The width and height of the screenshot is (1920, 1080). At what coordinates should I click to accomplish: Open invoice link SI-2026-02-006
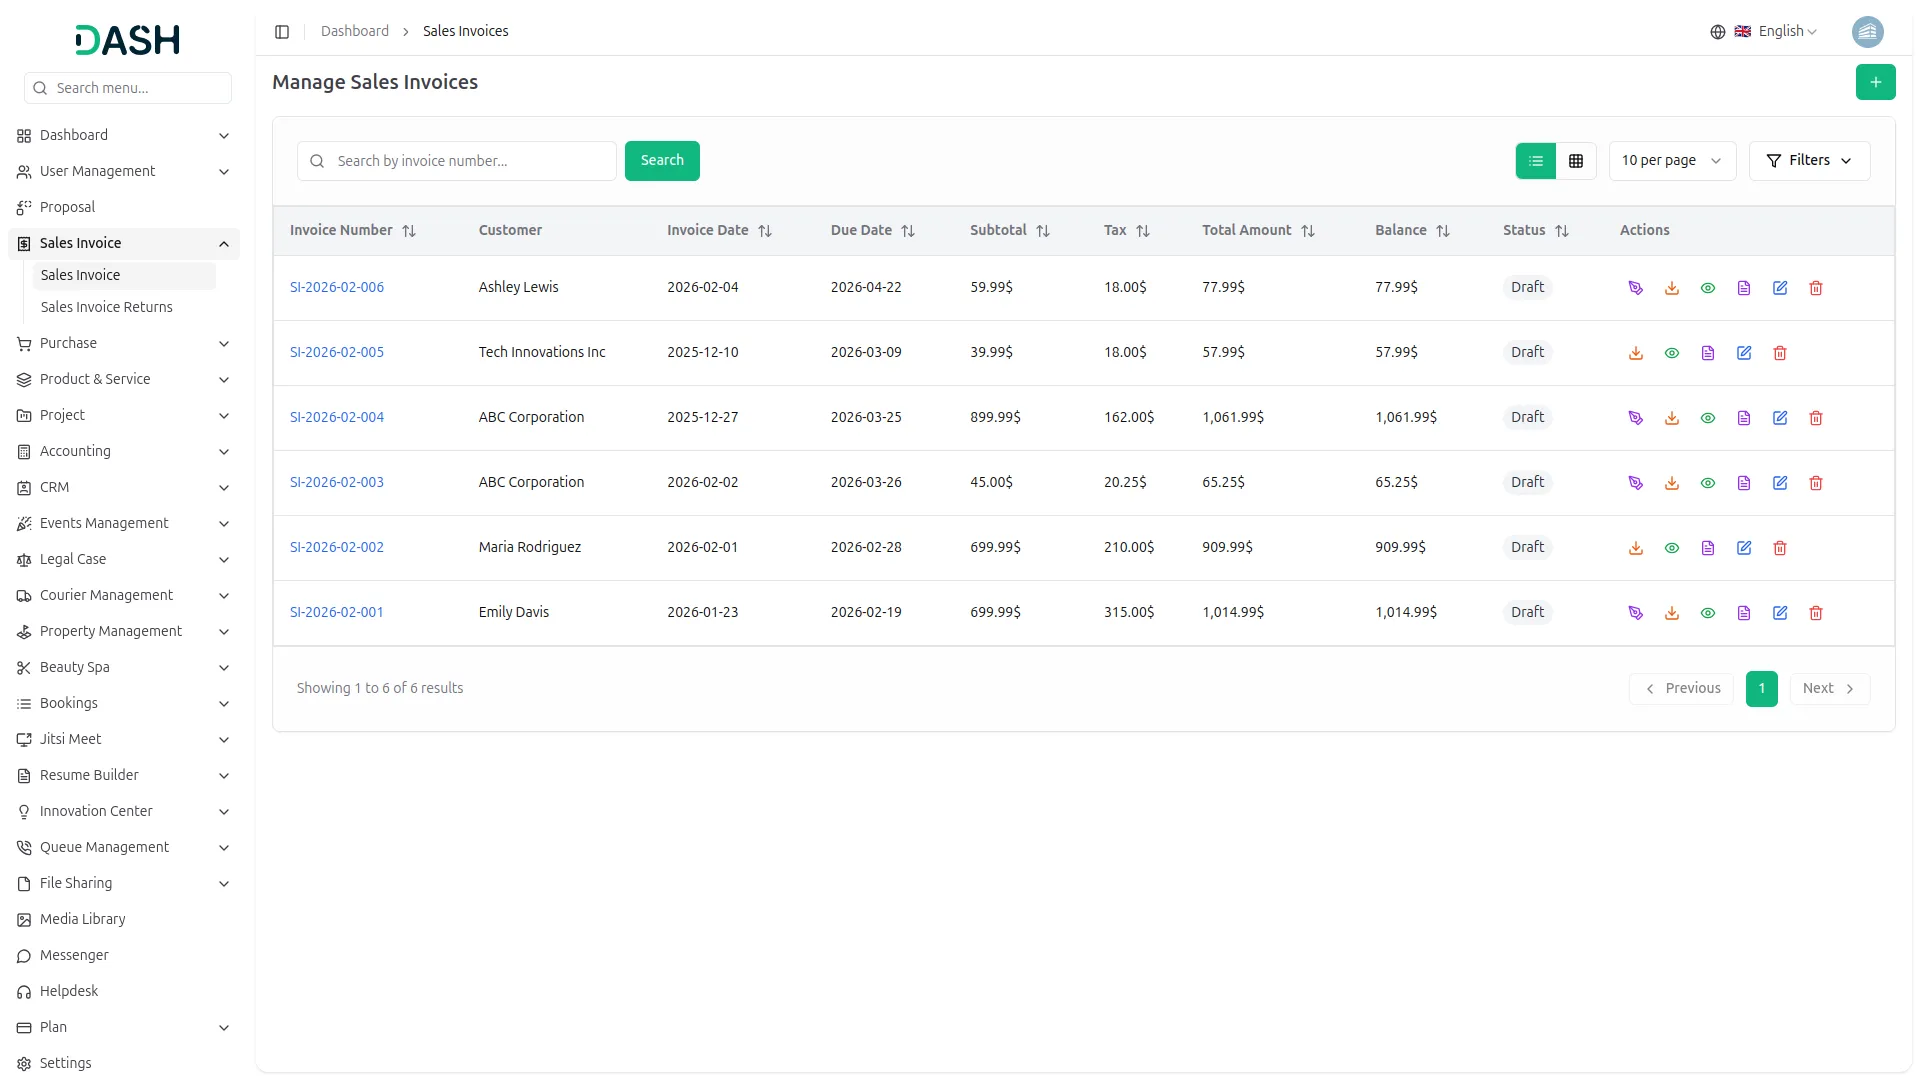337,287
